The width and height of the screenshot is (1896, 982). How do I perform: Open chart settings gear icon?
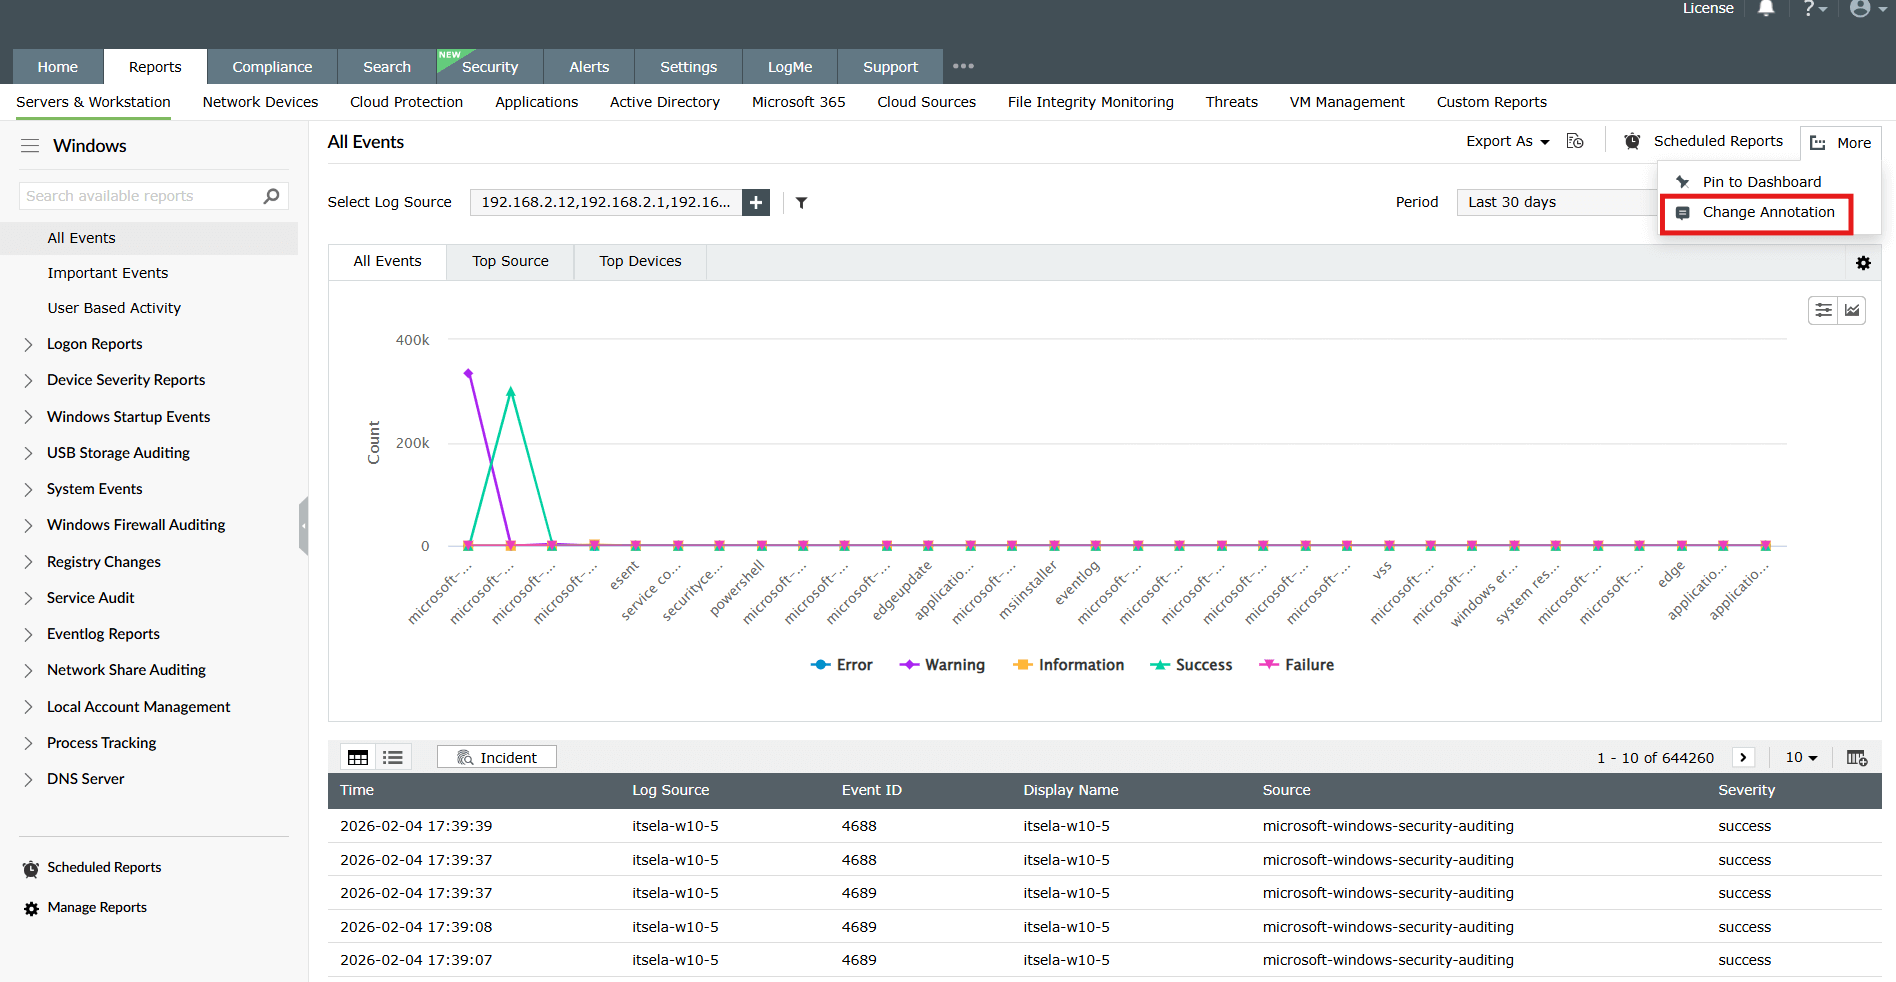click(1863, 263)
